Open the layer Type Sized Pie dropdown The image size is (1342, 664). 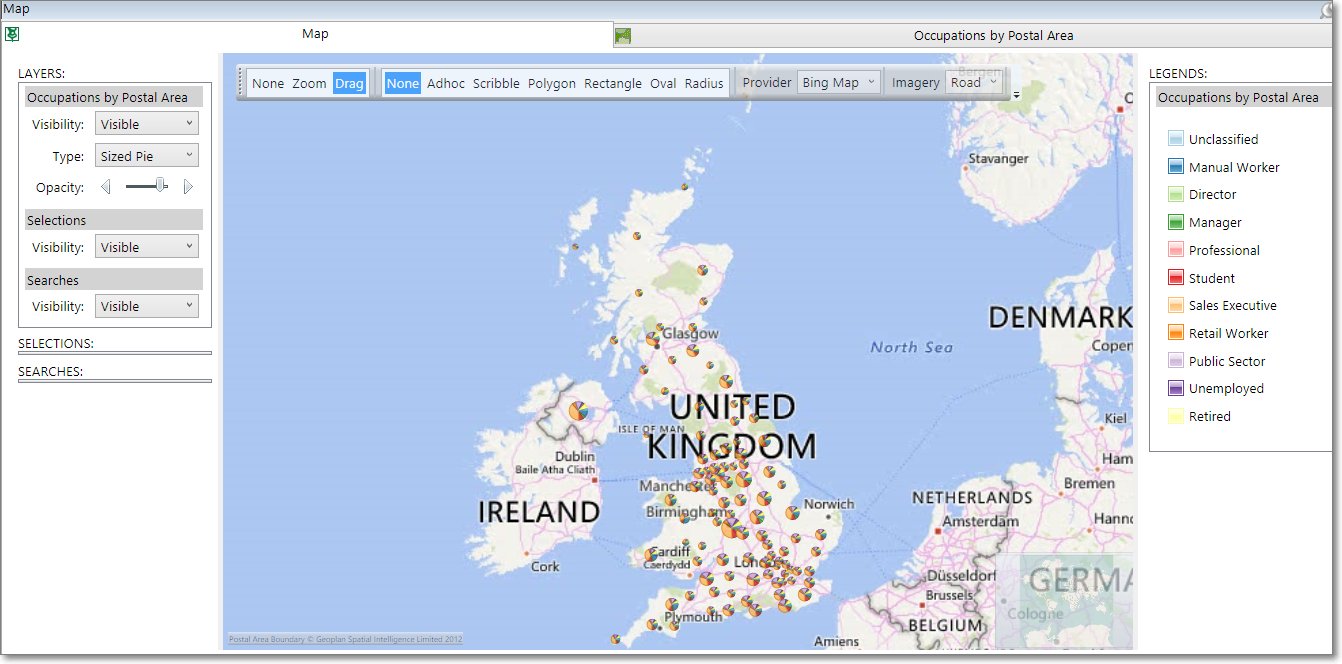147,156
